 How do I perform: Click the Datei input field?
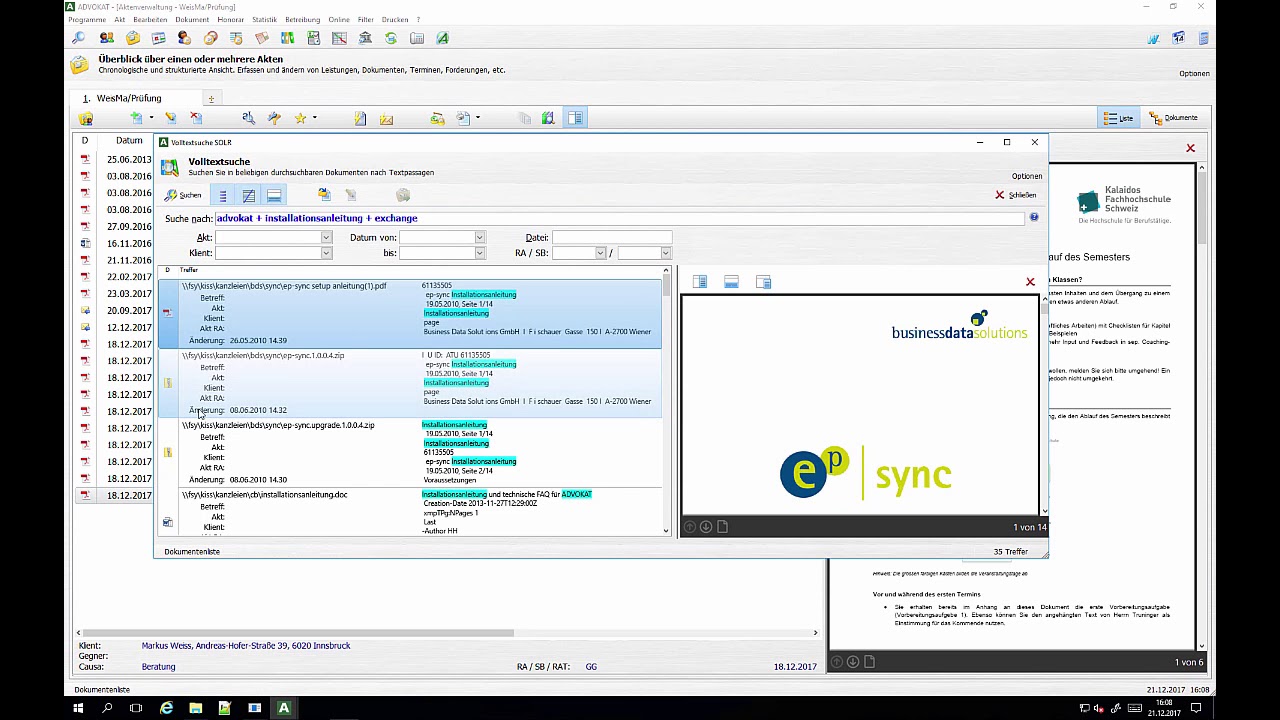[612, 238]
